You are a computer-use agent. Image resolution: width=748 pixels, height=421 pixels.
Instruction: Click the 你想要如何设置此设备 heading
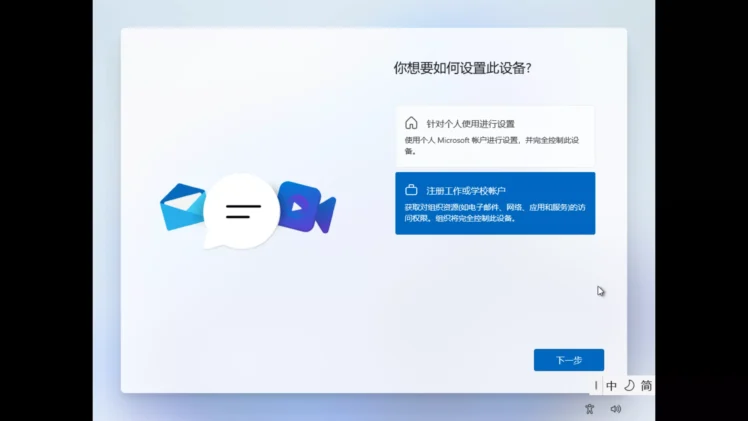(x=462, y=68)
